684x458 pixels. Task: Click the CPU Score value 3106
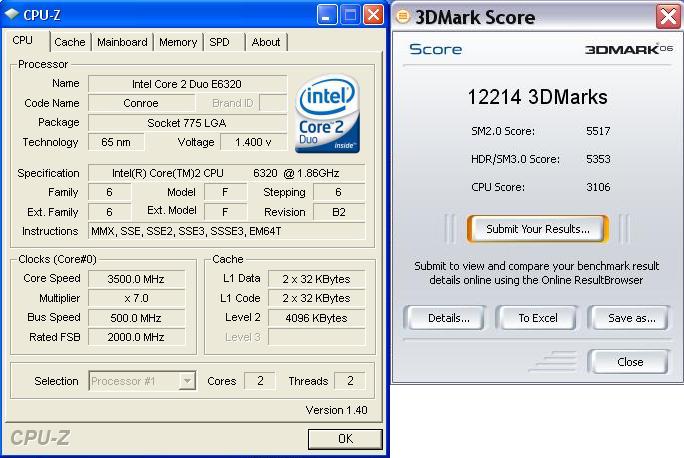click(x=598, y=187)
